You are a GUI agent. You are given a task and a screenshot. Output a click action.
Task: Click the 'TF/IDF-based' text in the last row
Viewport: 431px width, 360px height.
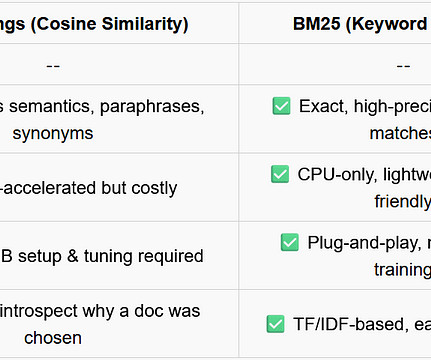(x=351, y=324)
